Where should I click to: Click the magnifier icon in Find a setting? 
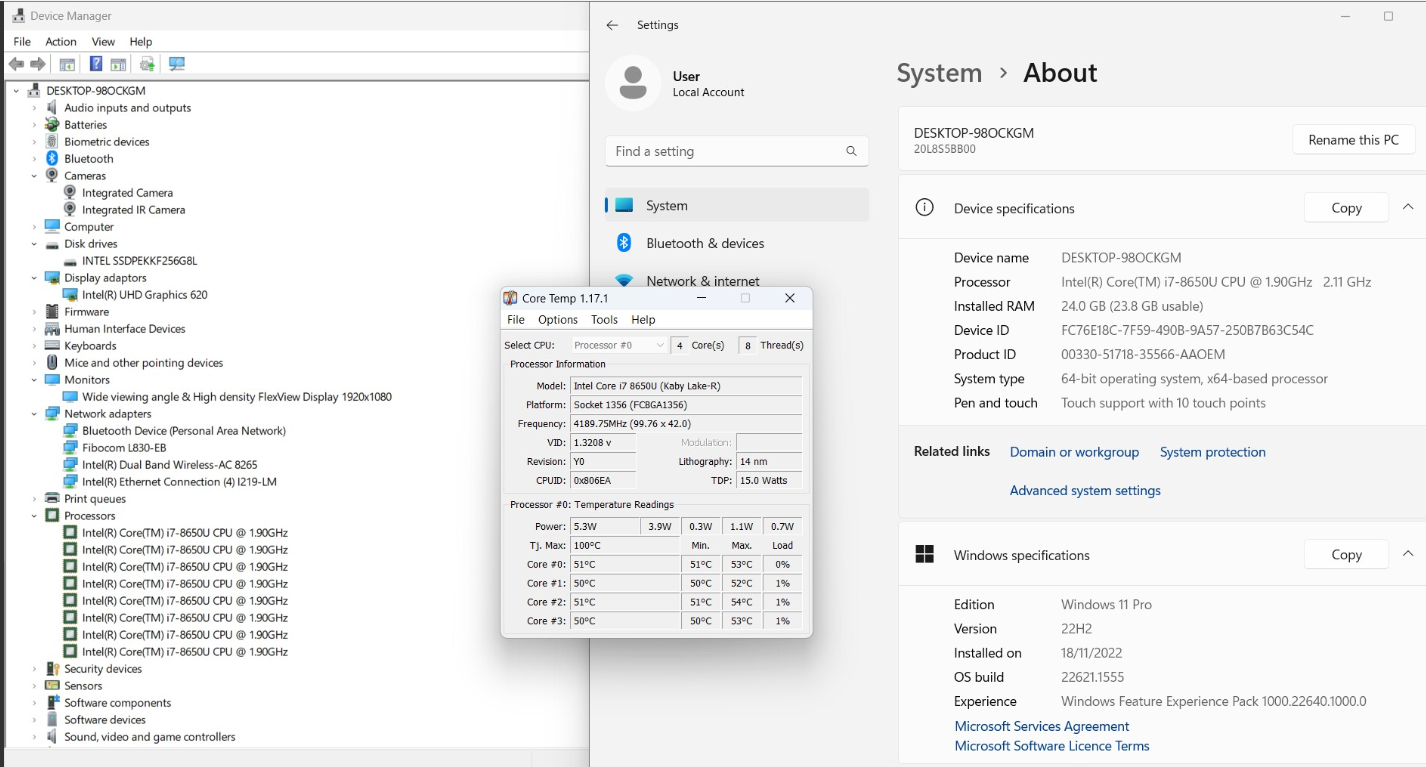(851, 151)
